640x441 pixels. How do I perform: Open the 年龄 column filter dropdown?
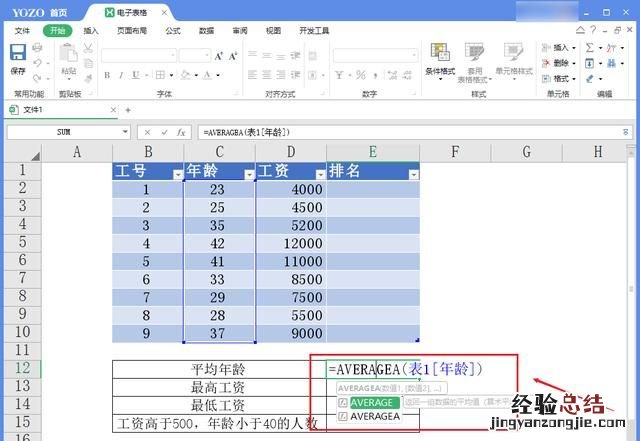pos(248,174)
